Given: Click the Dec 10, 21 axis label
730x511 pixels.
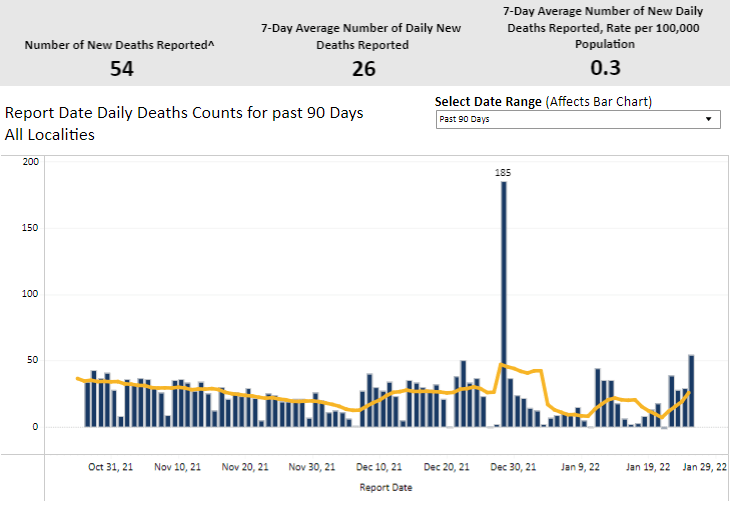Looking at the screenshot, I should [379, 466].
